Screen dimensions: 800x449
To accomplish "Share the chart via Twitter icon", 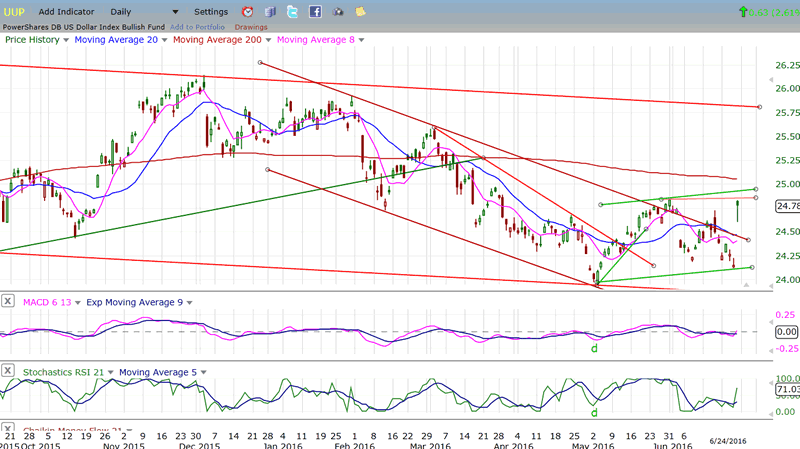I will 292,12.
